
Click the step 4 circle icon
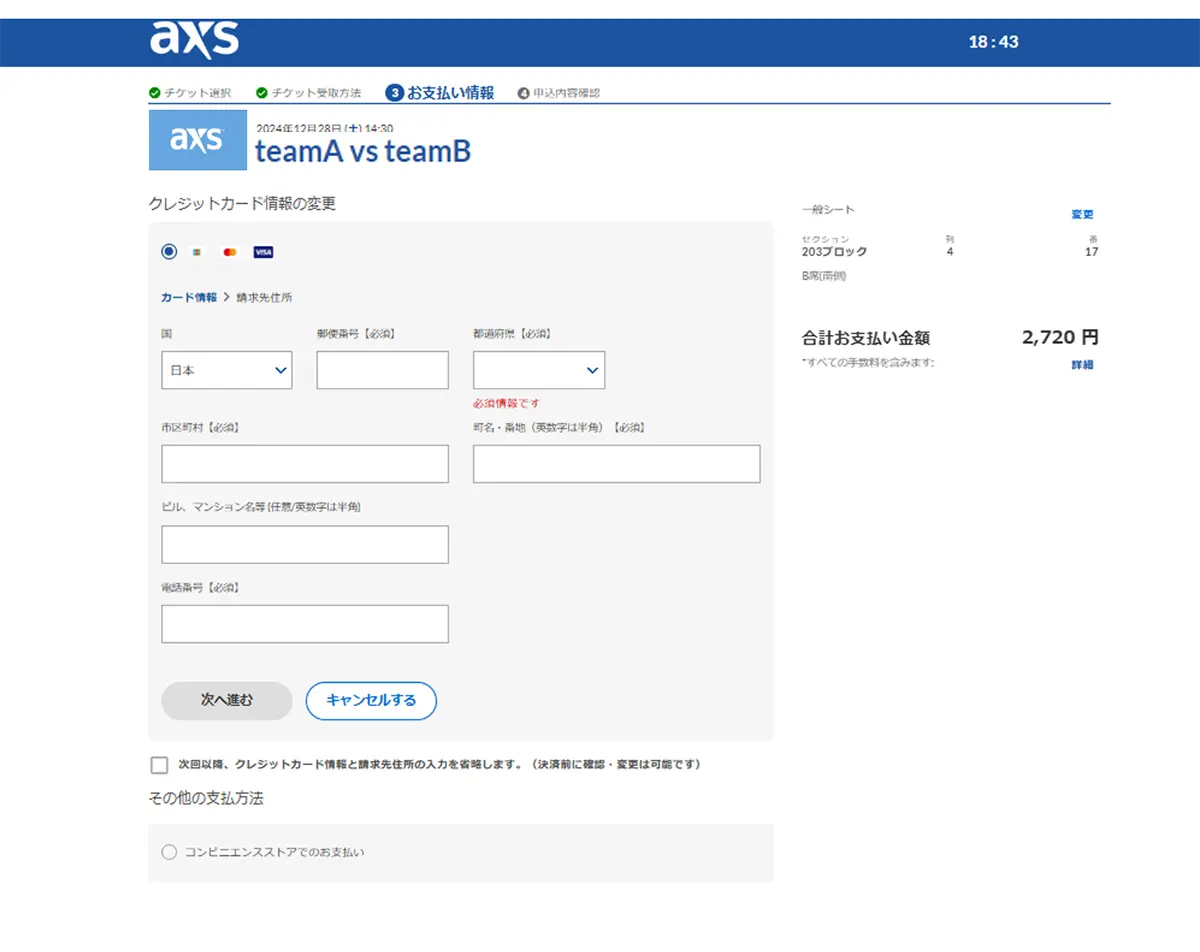coord(523,93)
